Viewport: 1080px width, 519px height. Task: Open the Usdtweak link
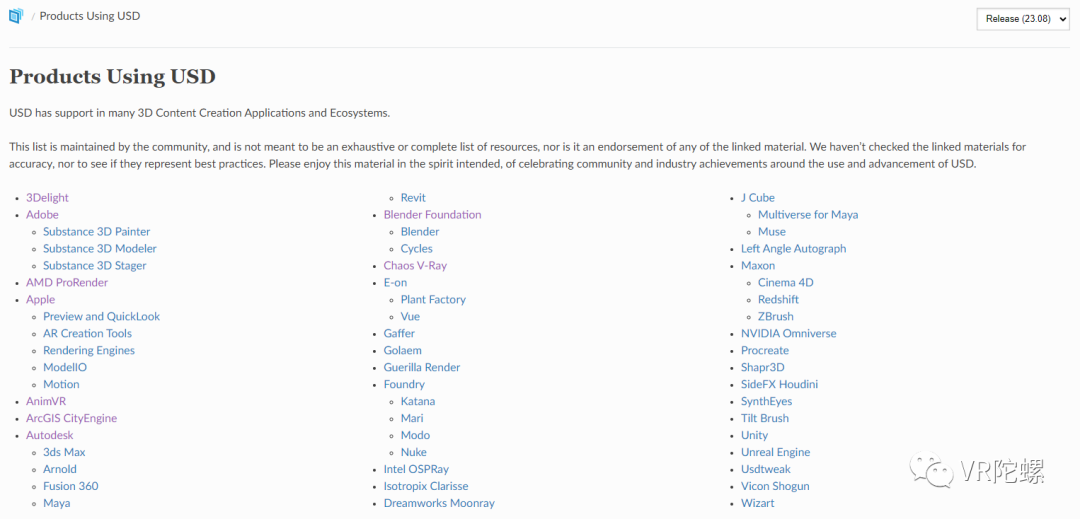coord(766,469)
